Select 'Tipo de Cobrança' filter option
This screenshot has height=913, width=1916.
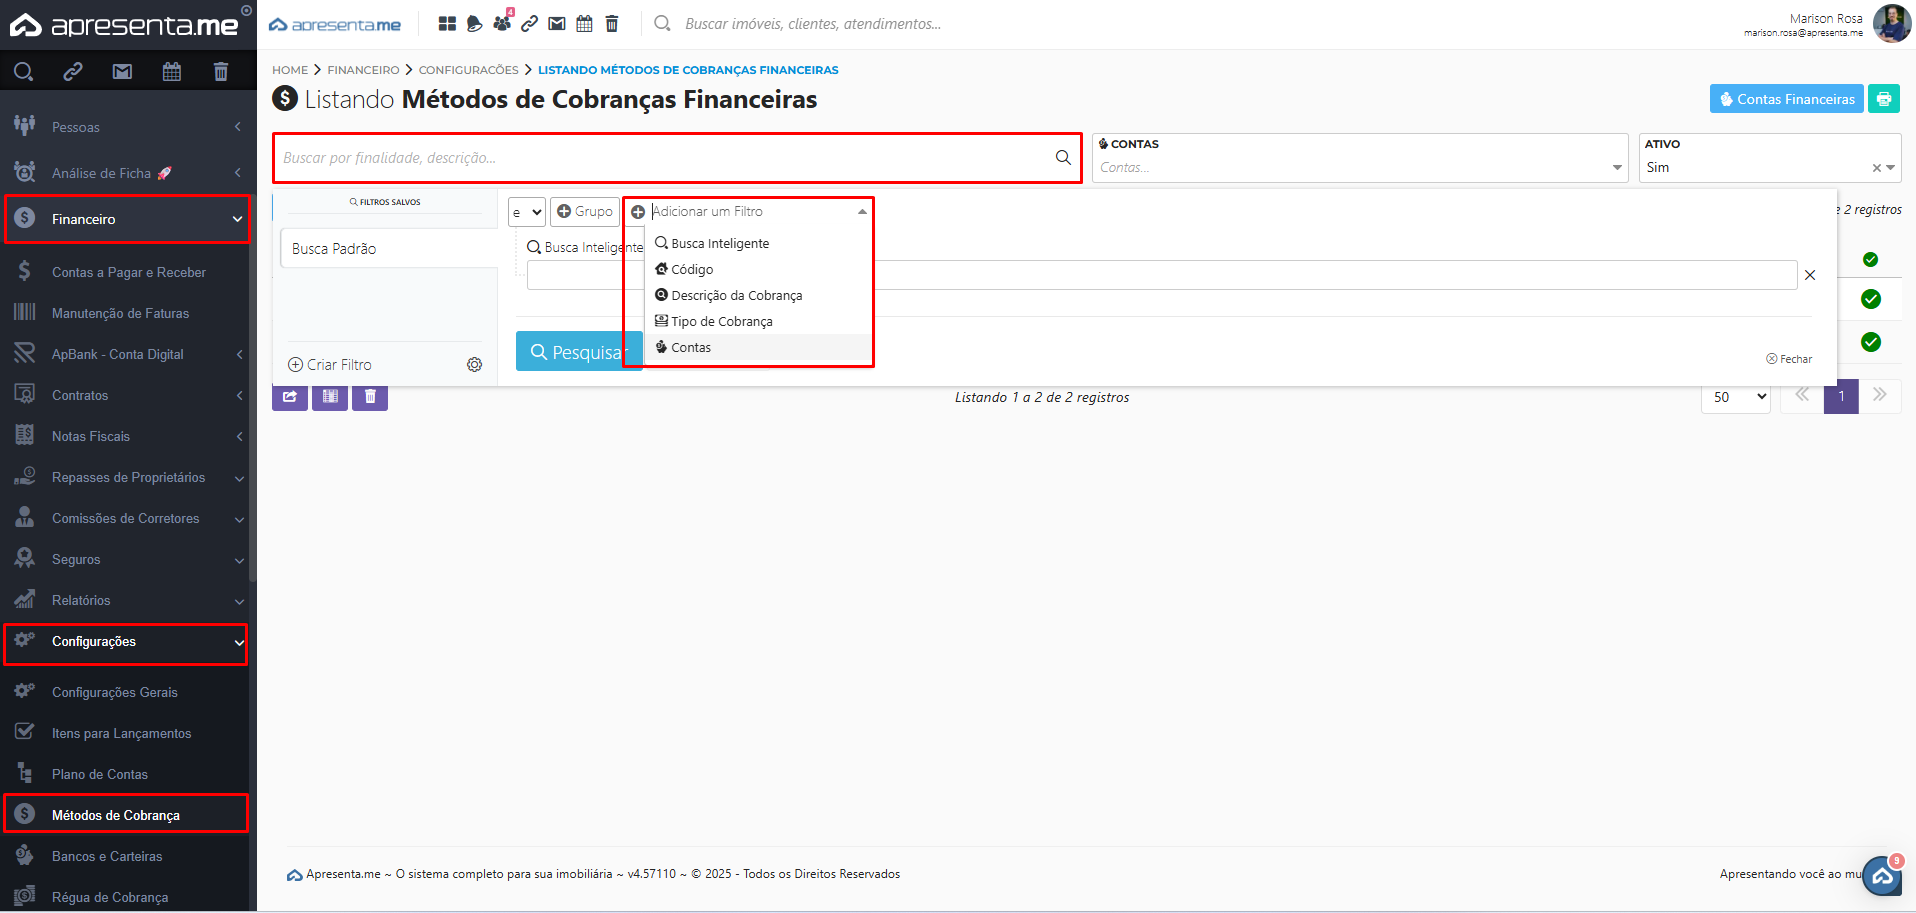point(721,321)
